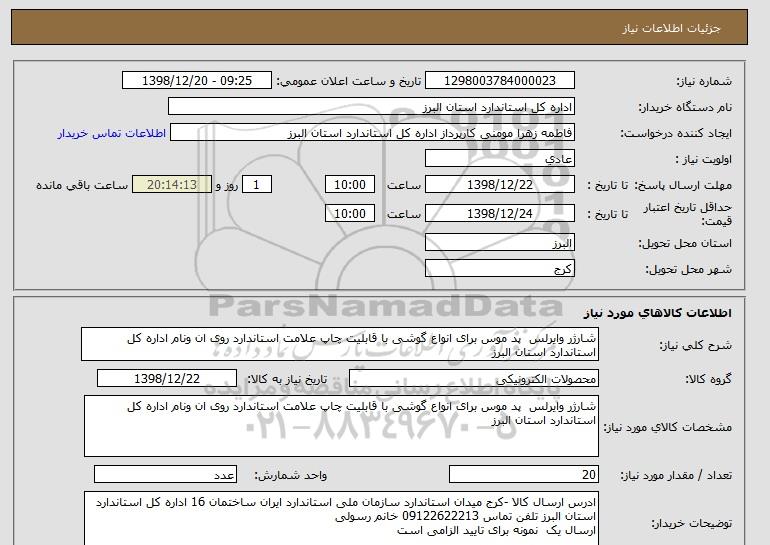The image size is (770, 545).
Task: Click the تاریخ نیاز به کالا label
Action: point(287,379)
